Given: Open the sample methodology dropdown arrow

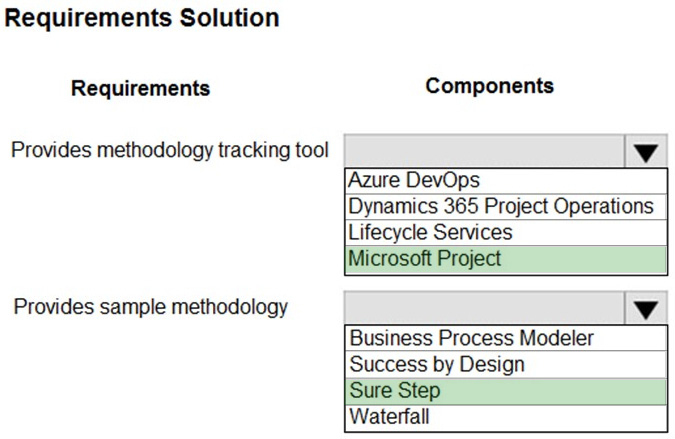Looking at the screenshot, I should click(x=646, y=309).
